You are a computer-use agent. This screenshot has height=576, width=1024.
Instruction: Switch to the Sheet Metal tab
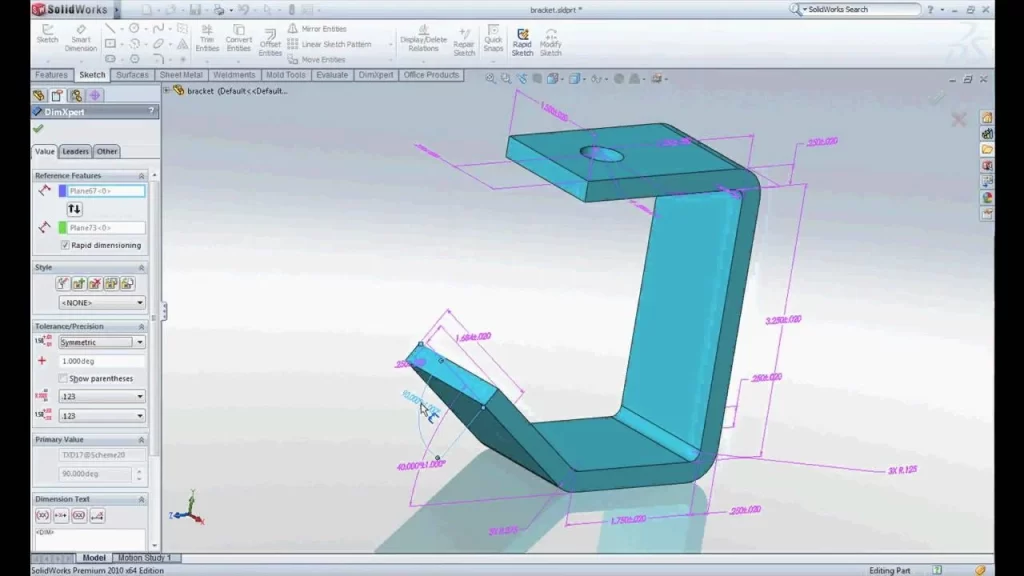(x=181, y=74)
